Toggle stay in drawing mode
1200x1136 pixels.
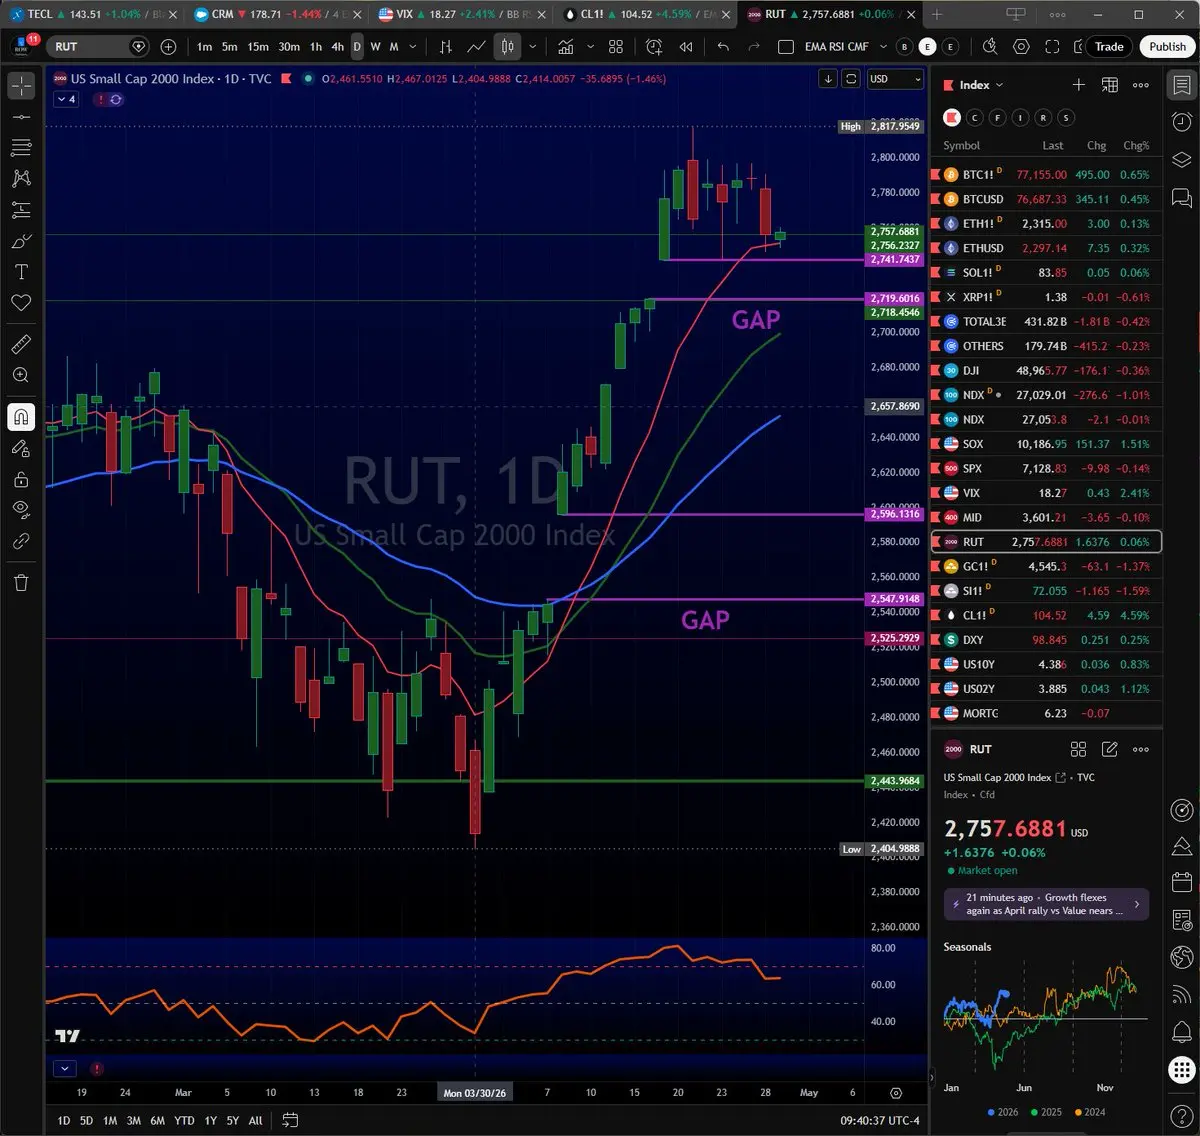click(x=21, y=448)
